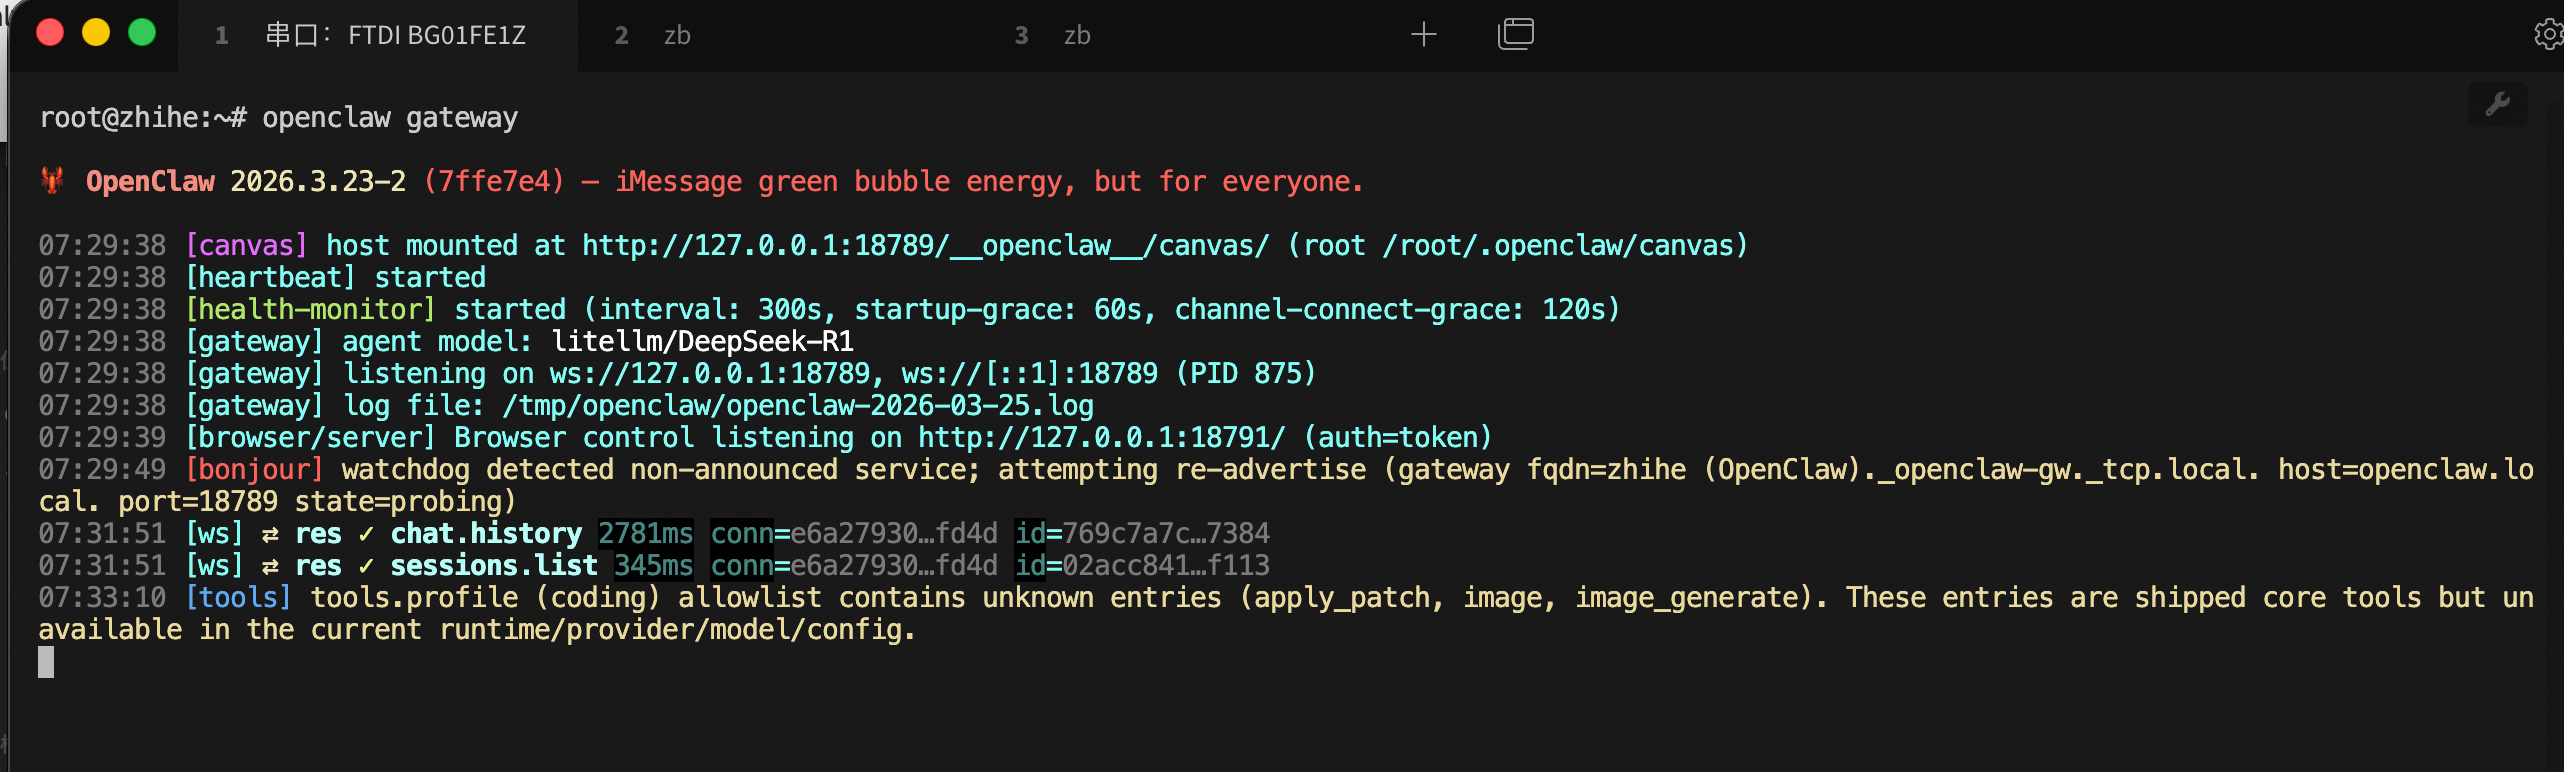Viewport: 2564px width, 772px height.
Task: Switch to tab 2 named zb
Action: [778, 36]
